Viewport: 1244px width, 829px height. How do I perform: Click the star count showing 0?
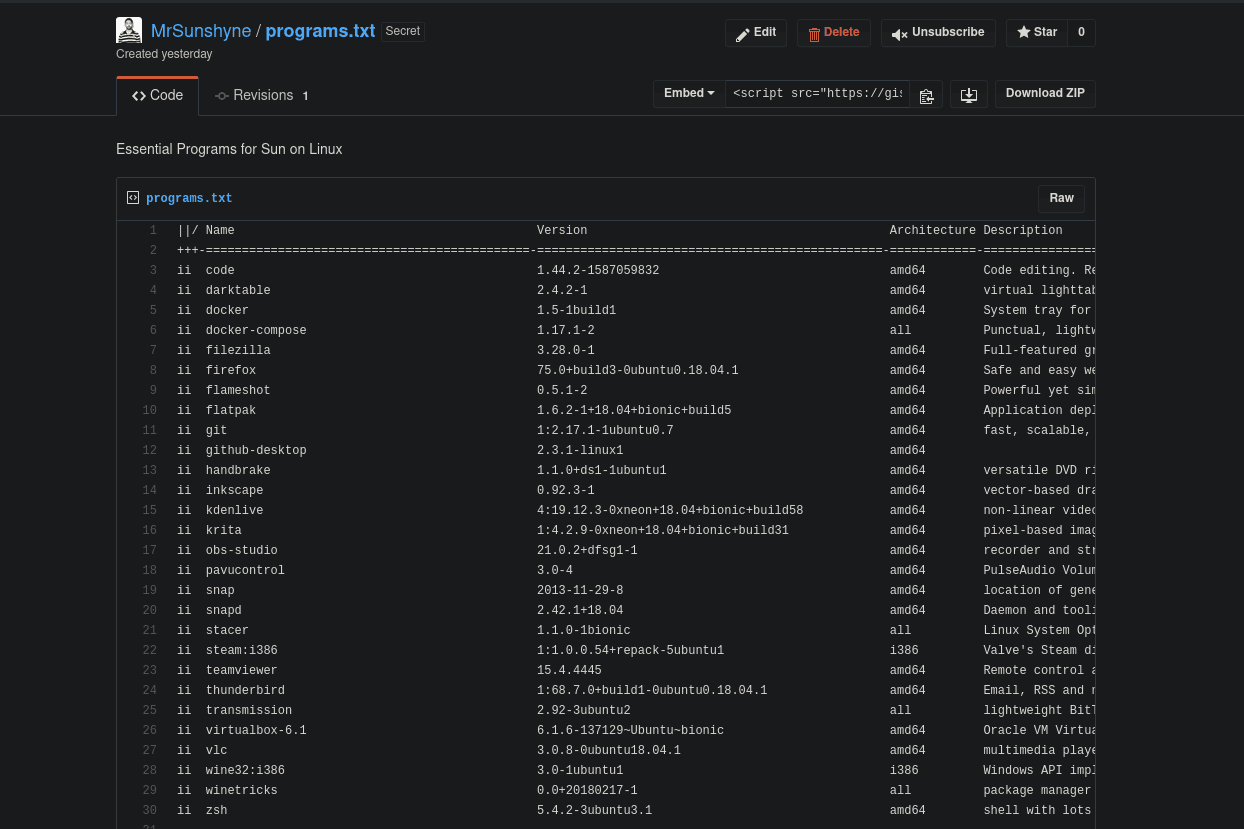1080,33
